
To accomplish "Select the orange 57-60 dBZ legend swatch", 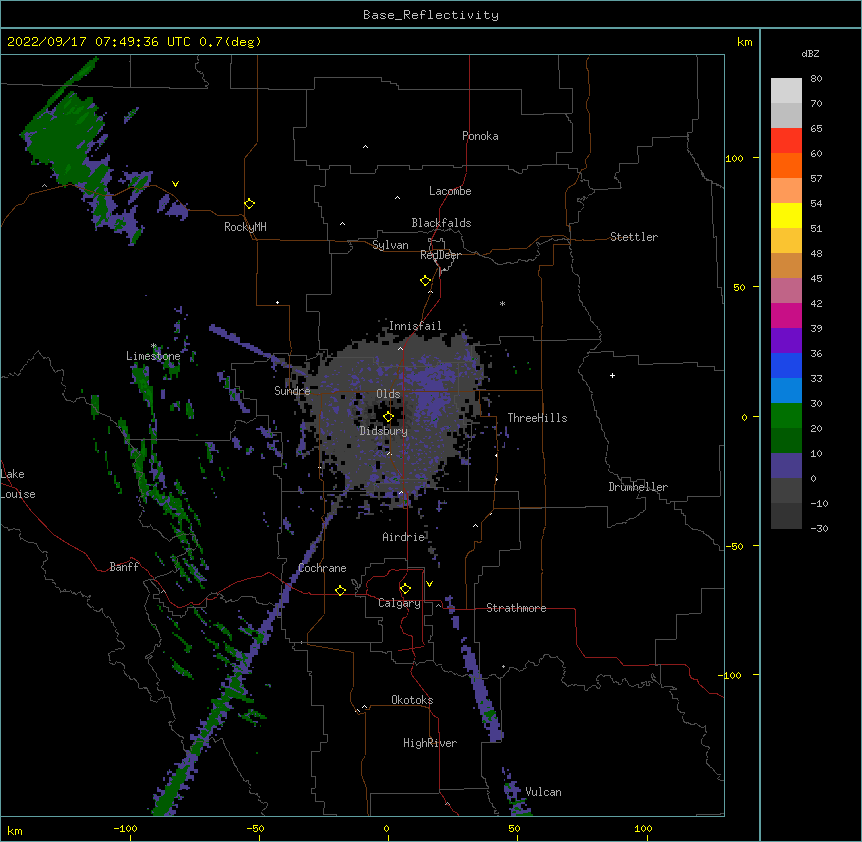I will tap(786, 165).
